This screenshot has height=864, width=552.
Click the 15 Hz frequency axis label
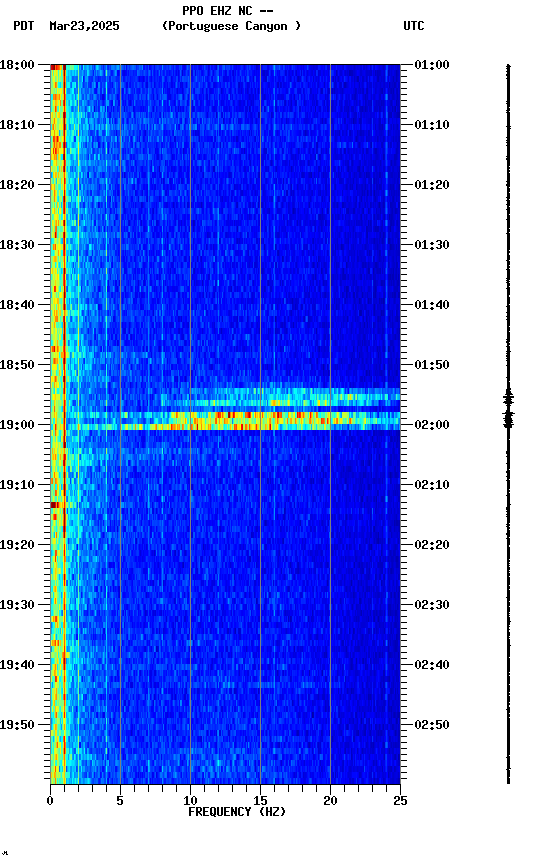260,801
